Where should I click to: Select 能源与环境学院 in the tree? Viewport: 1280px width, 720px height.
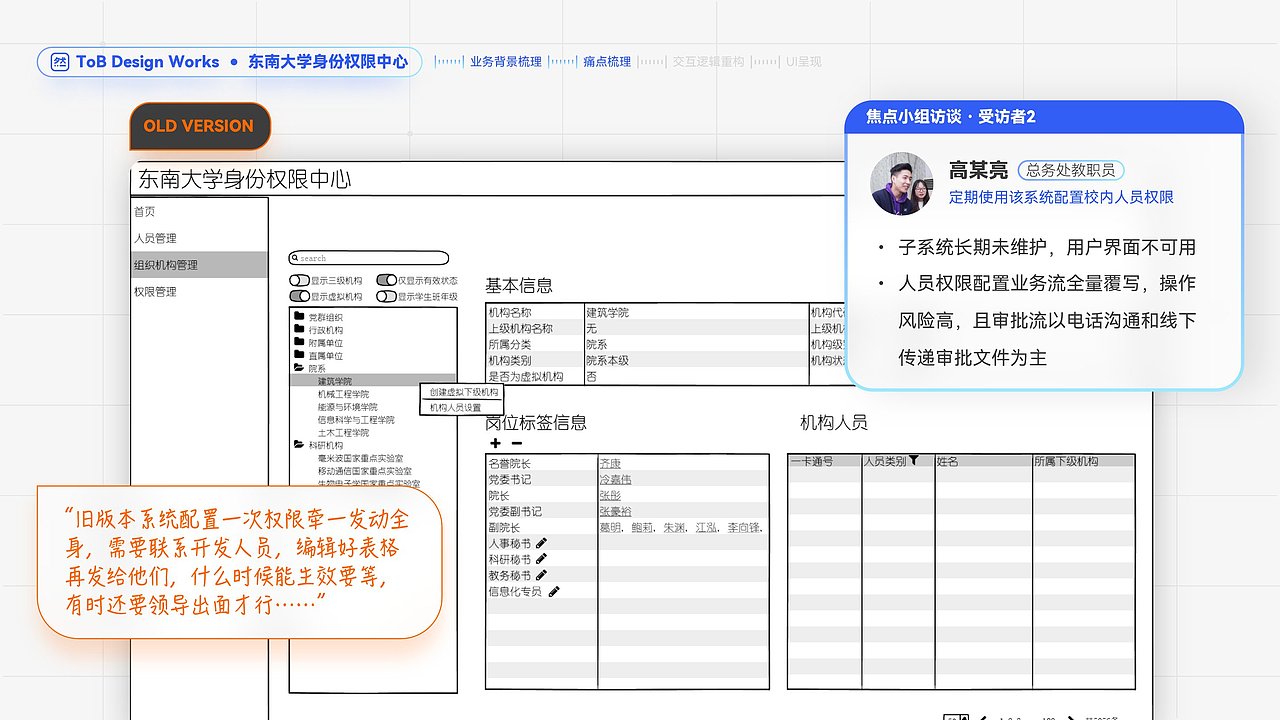347,407
